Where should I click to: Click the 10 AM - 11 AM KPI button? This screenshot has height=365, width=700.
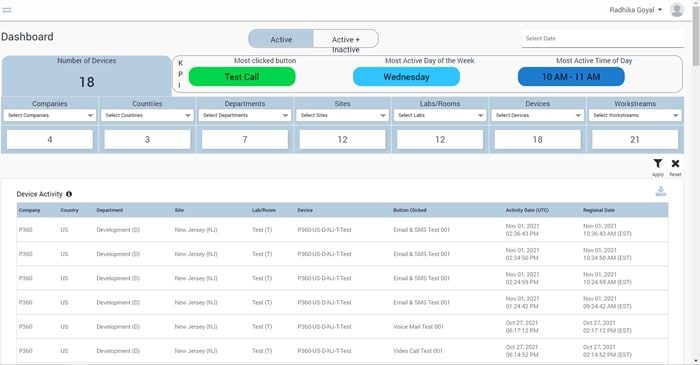[x=571, y=77]
